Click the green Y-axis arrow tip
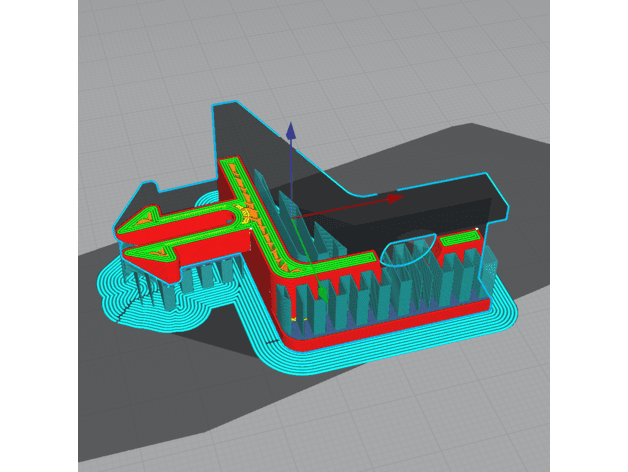This screenshot has width=628, height=472. point(323,294)
